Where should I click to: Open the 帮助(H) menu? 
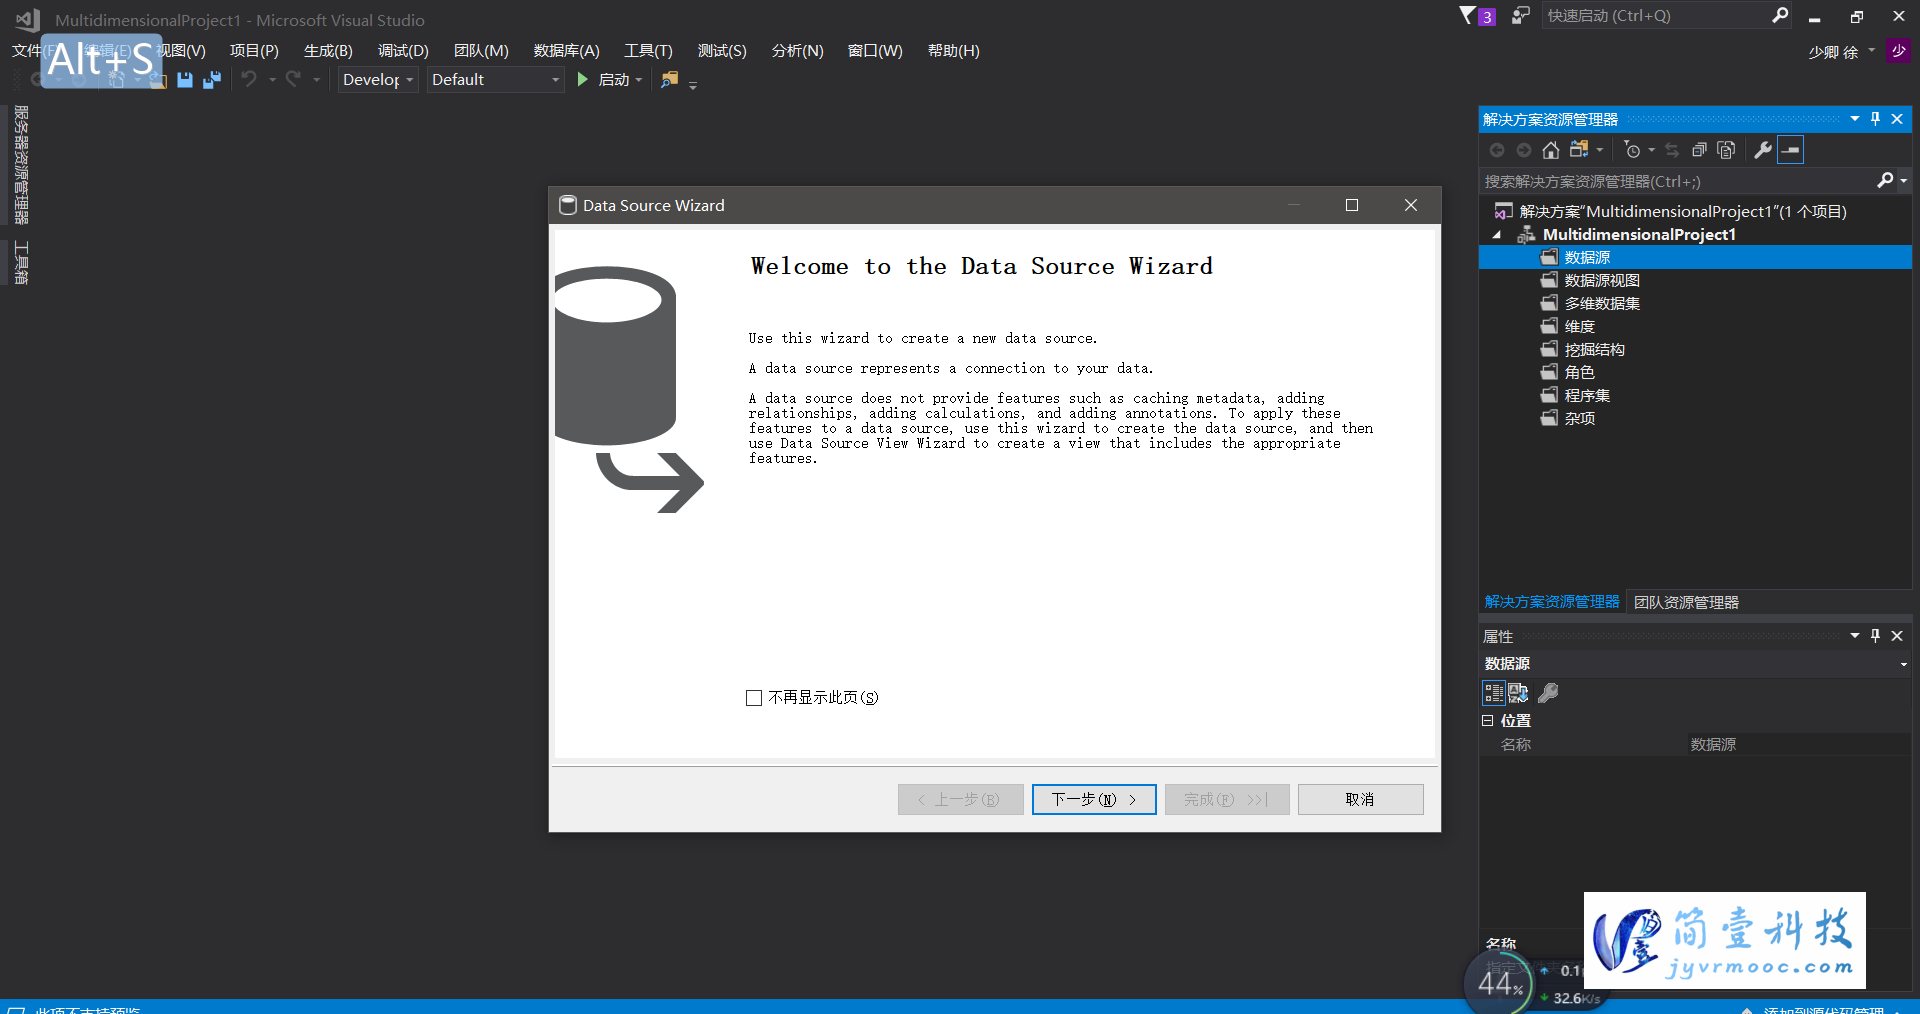tap(953, 51)
